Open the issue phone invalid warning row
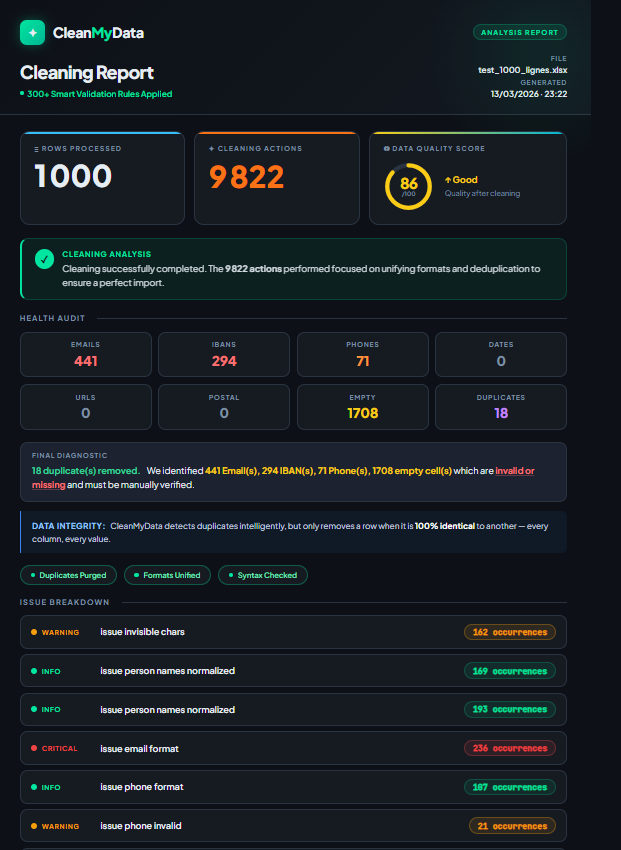 click(293, 826)
